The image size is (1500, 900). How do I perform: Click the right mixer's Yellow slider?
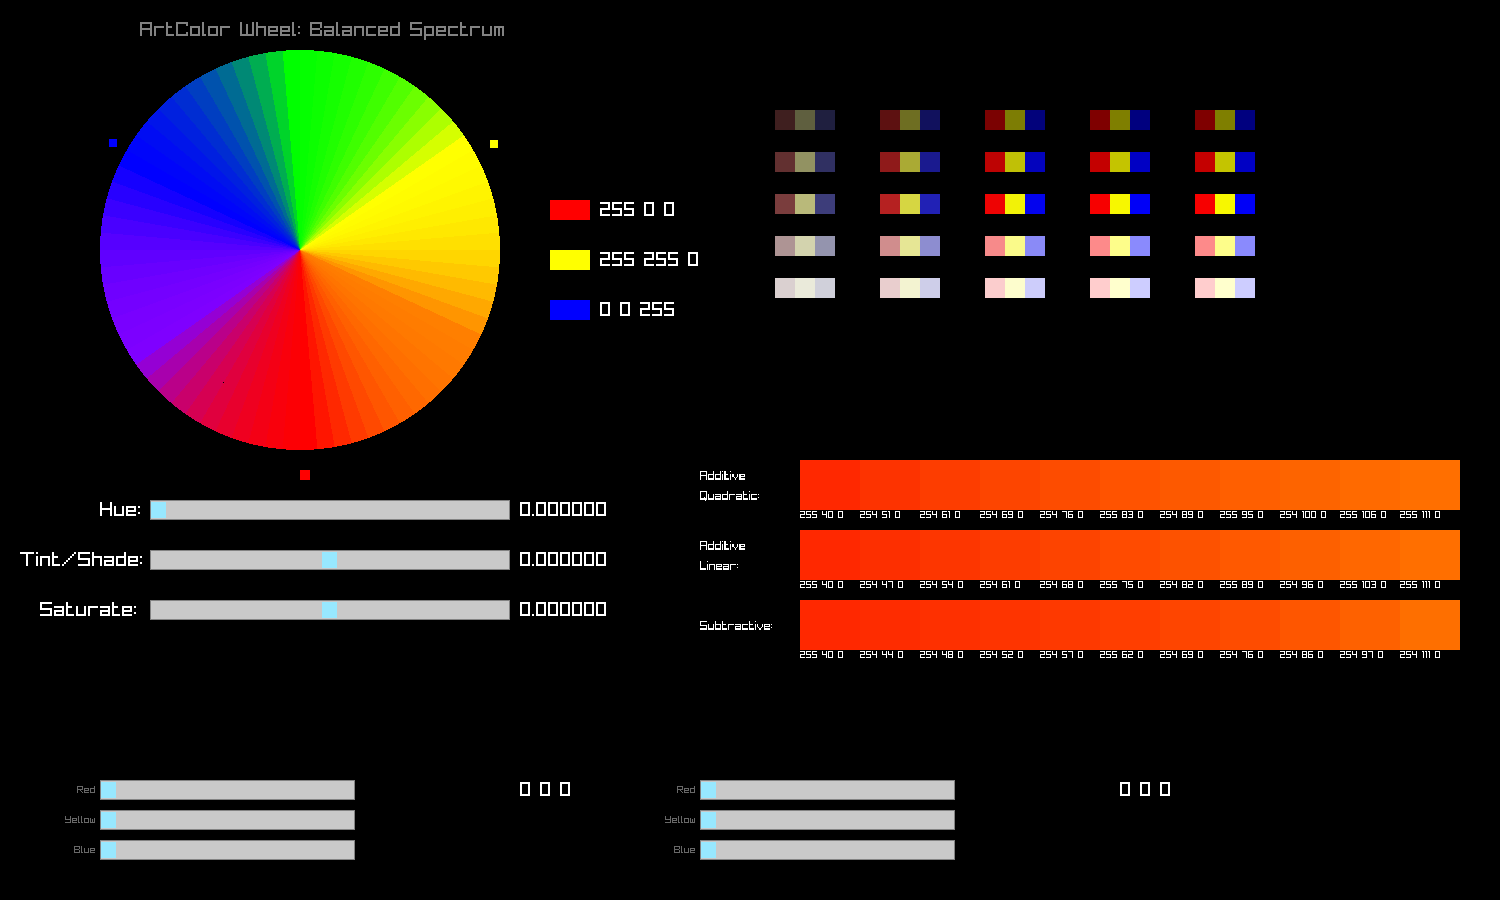coord(827,820)
